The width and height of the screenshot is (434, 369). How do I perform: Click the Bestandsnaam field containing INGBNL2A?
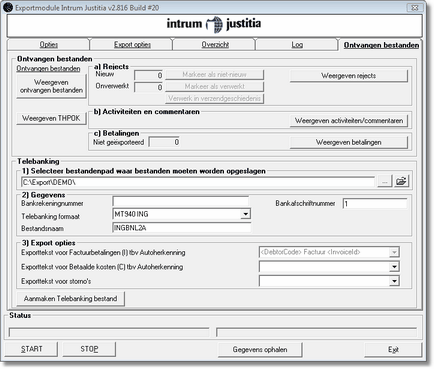click(182, 228)
